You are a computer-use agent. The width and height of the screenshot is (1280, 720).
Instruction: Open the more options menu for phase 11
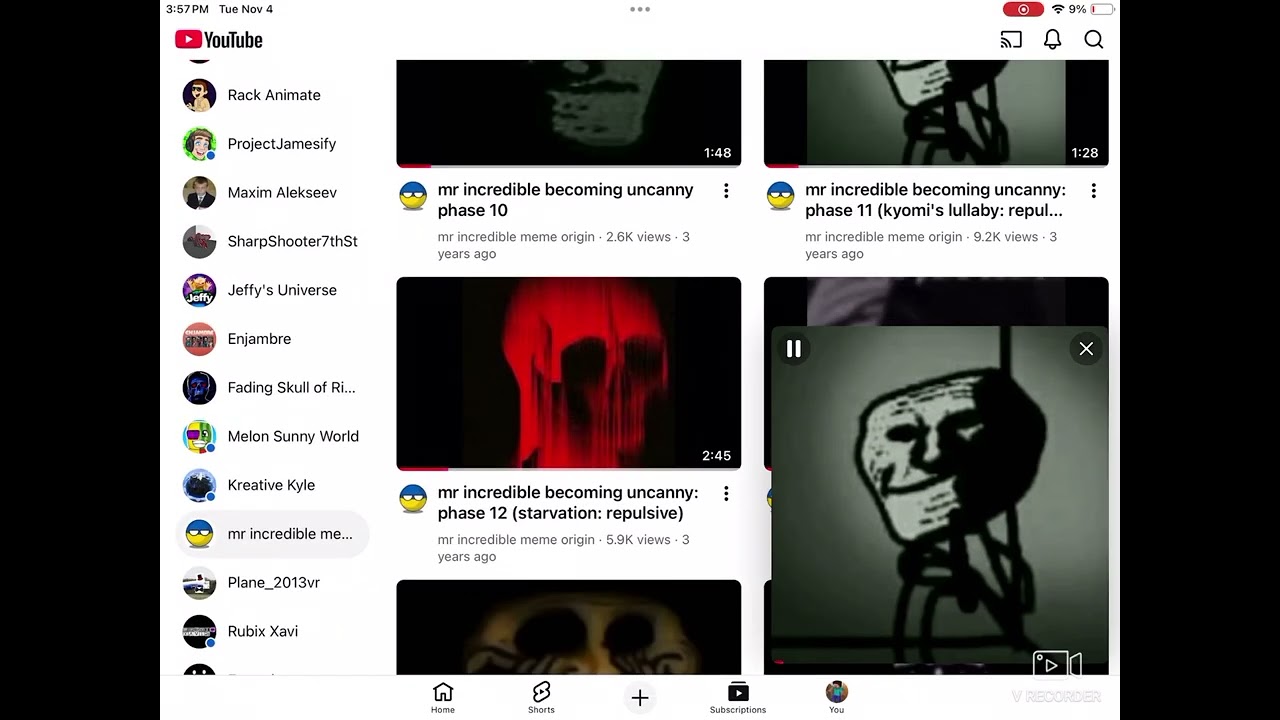(1094, 191)
